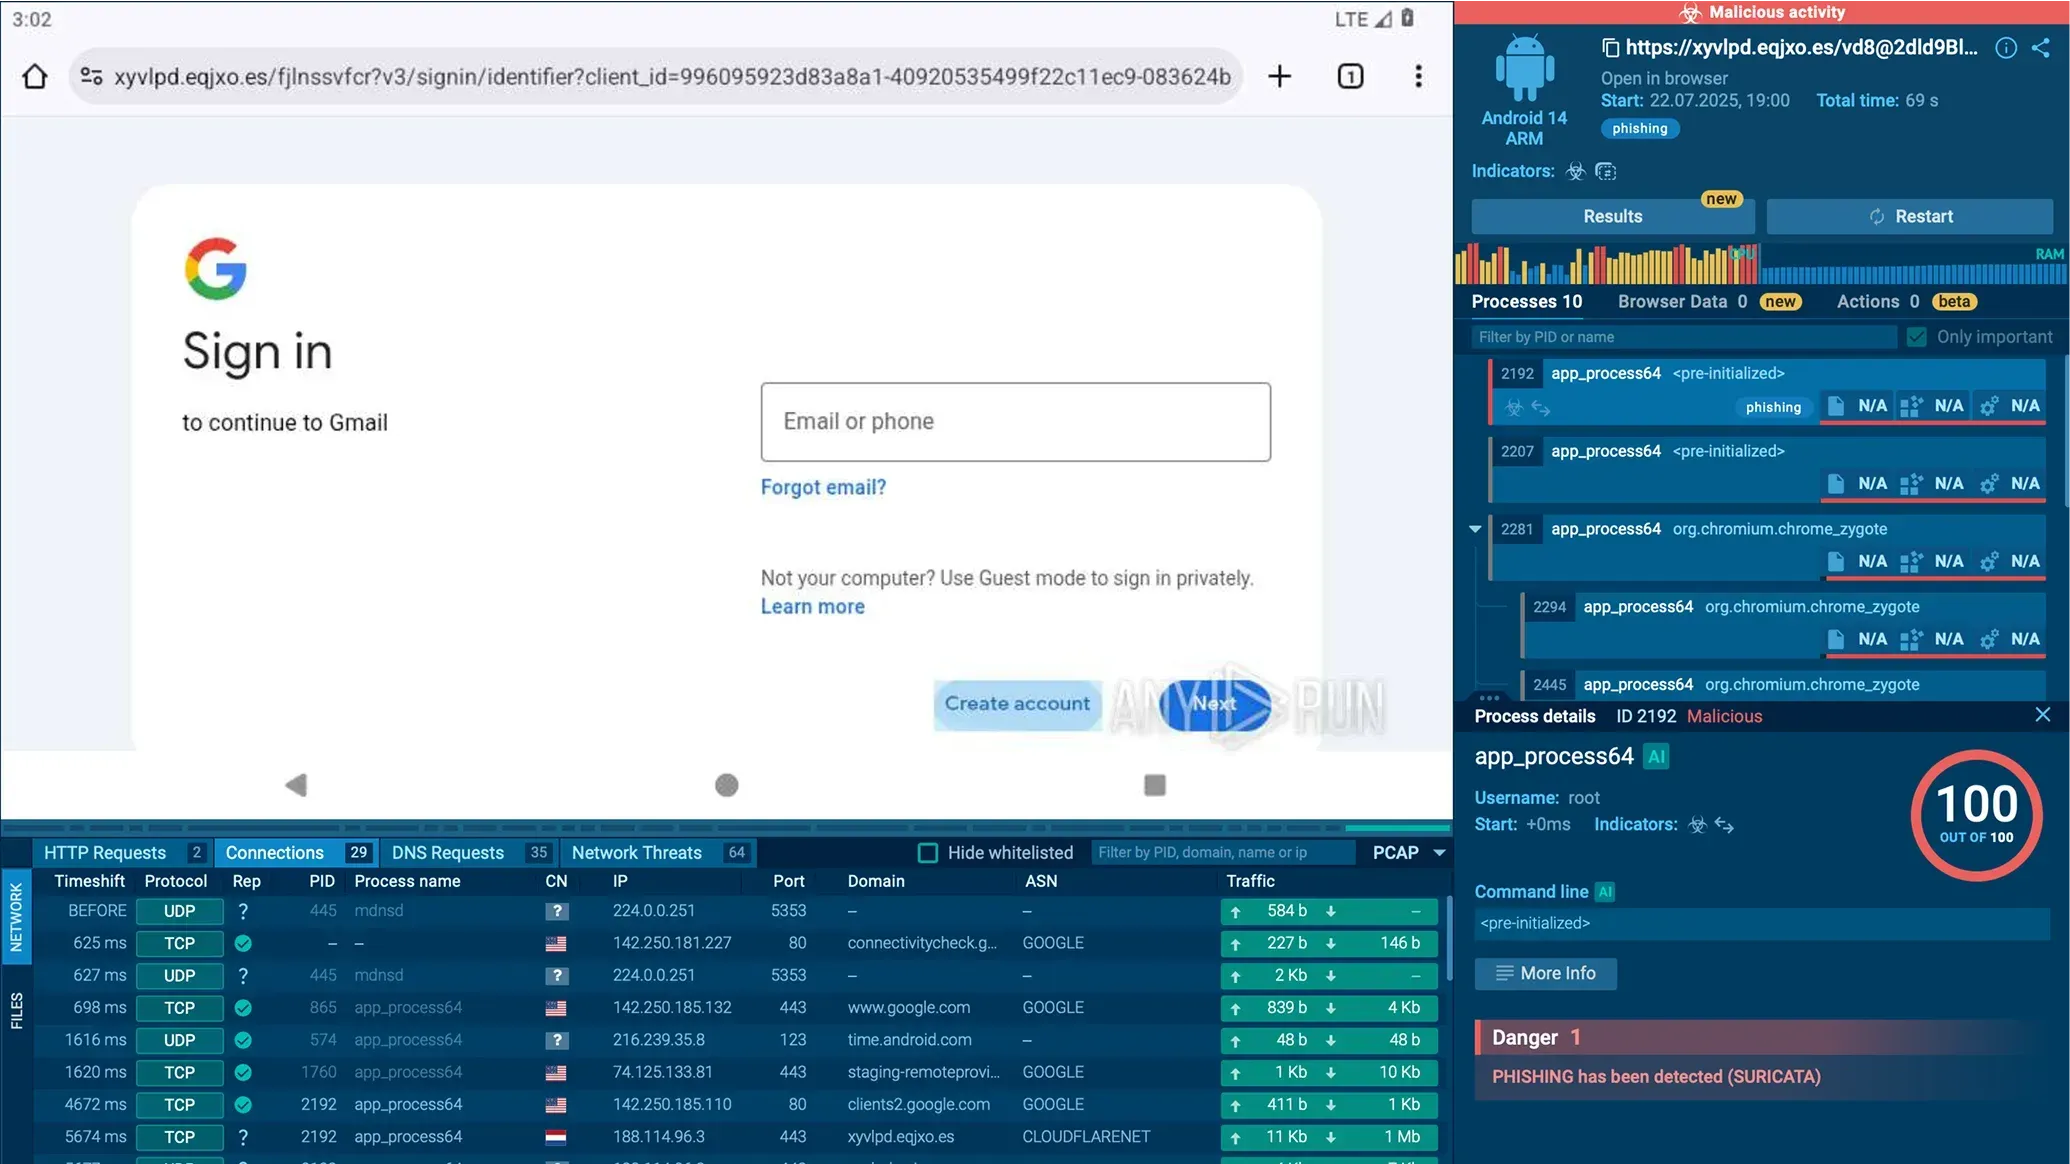Open browser three-dot overflow menu
The width and height of the screenshot is (2070, 1164).
click(1418, 76)
